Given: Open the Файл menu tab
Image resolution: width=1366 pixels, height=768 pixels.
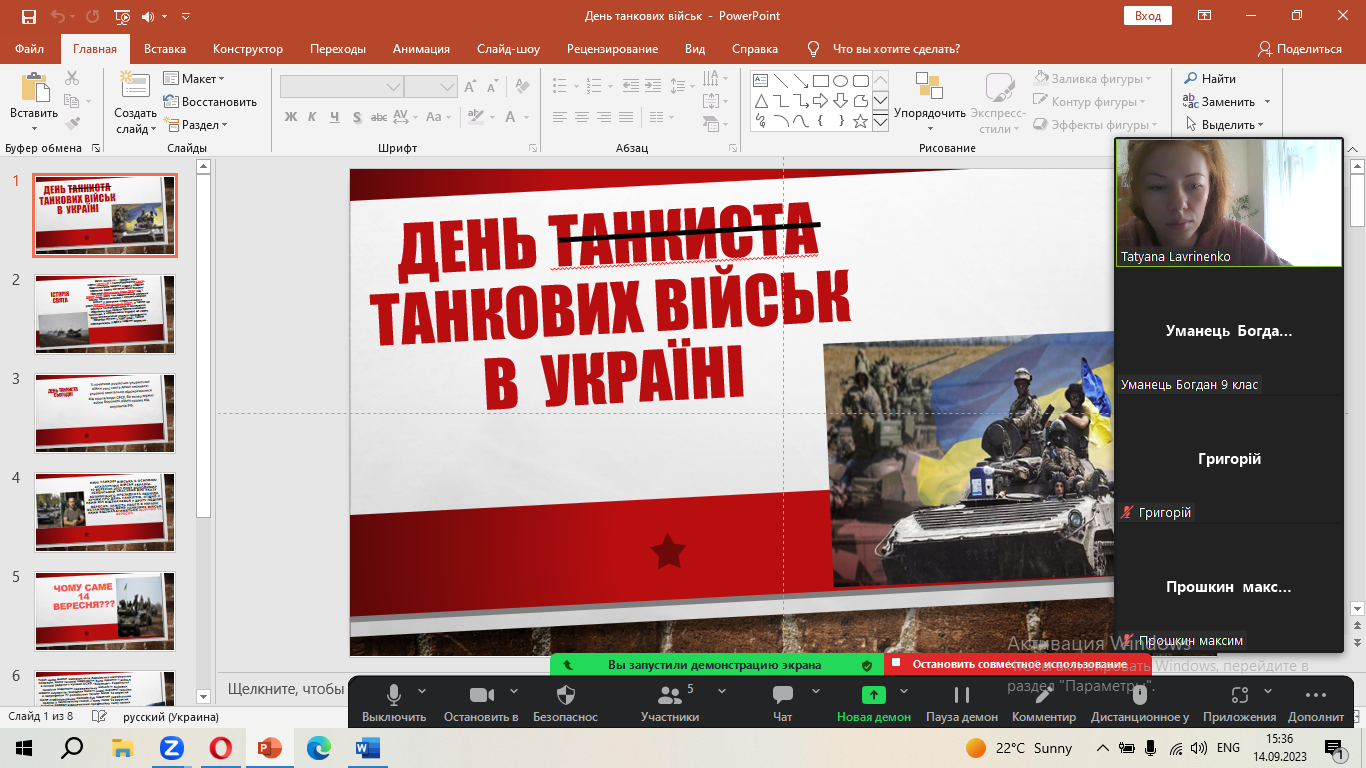Looking at the screenshot, I should click(x=30, y=49).
